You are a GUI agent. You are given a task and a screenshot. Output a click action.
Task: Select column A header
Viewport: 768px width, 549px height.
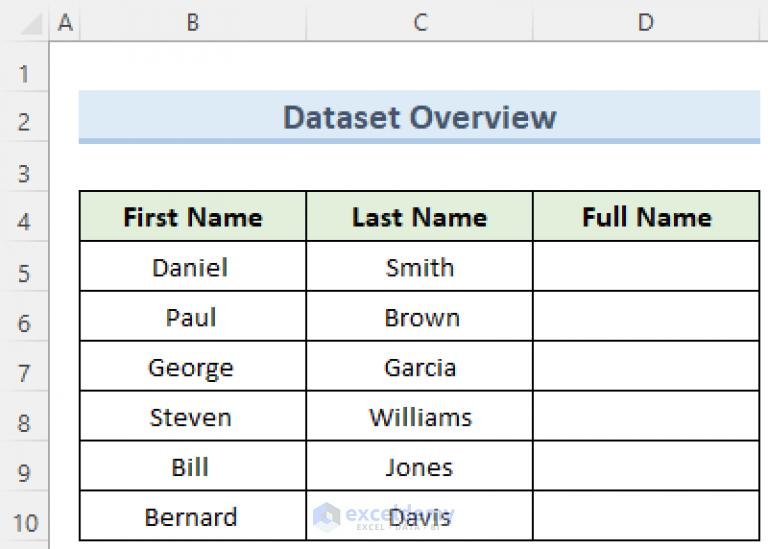click(x=66, y=22)
